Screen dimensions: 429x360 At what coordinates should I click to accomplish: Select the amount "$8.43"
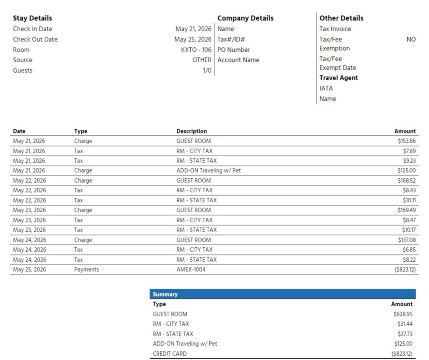click(409, 190)
